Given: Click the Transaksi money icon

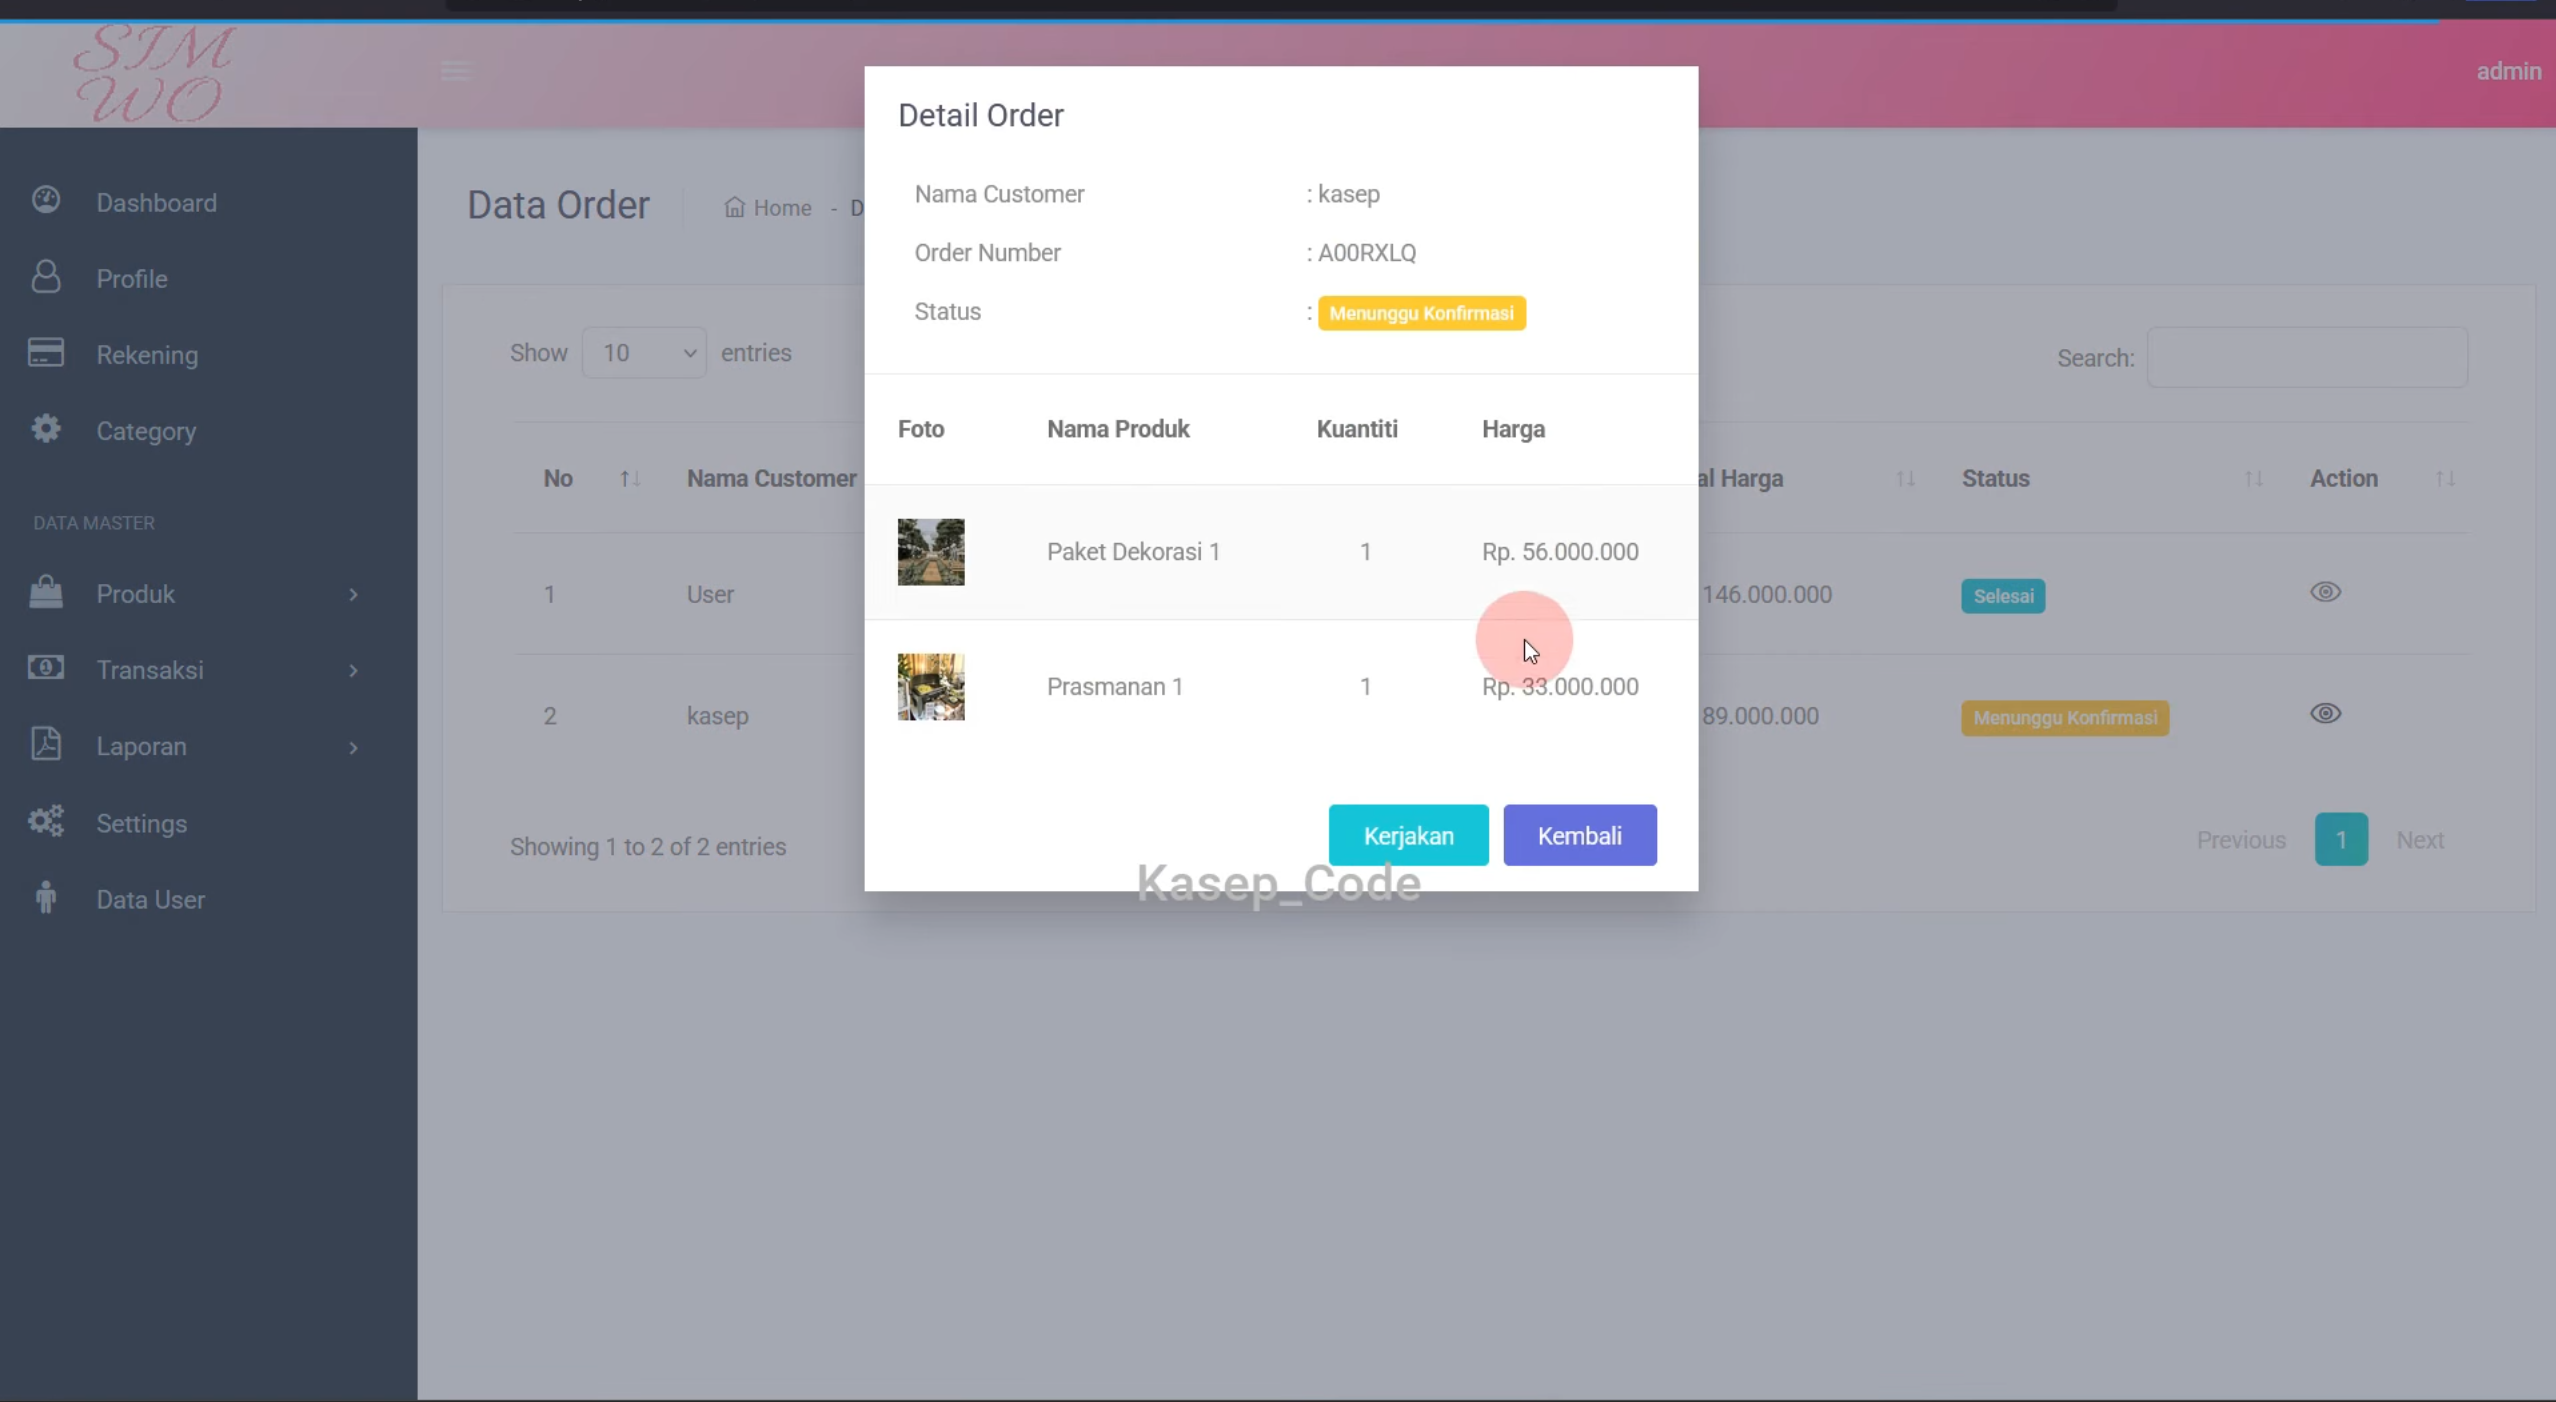Looking at the screenshot, I should (x=46, y=668).
